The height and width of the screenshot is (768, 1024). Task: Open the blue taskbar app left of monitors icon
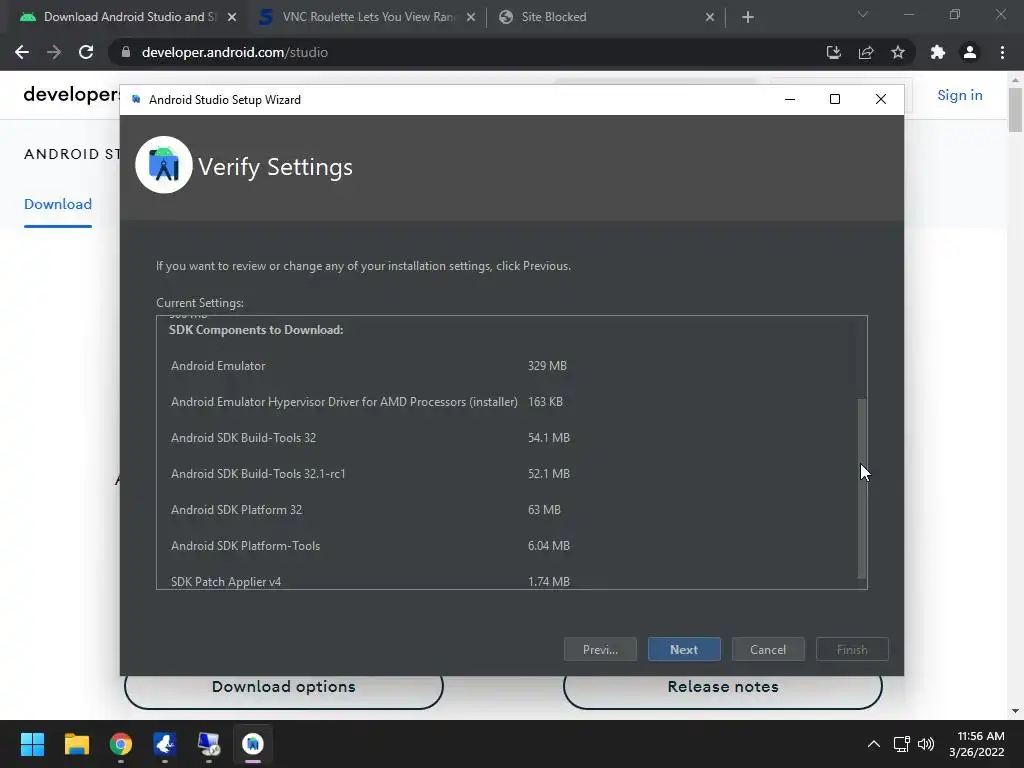(165, 744)
